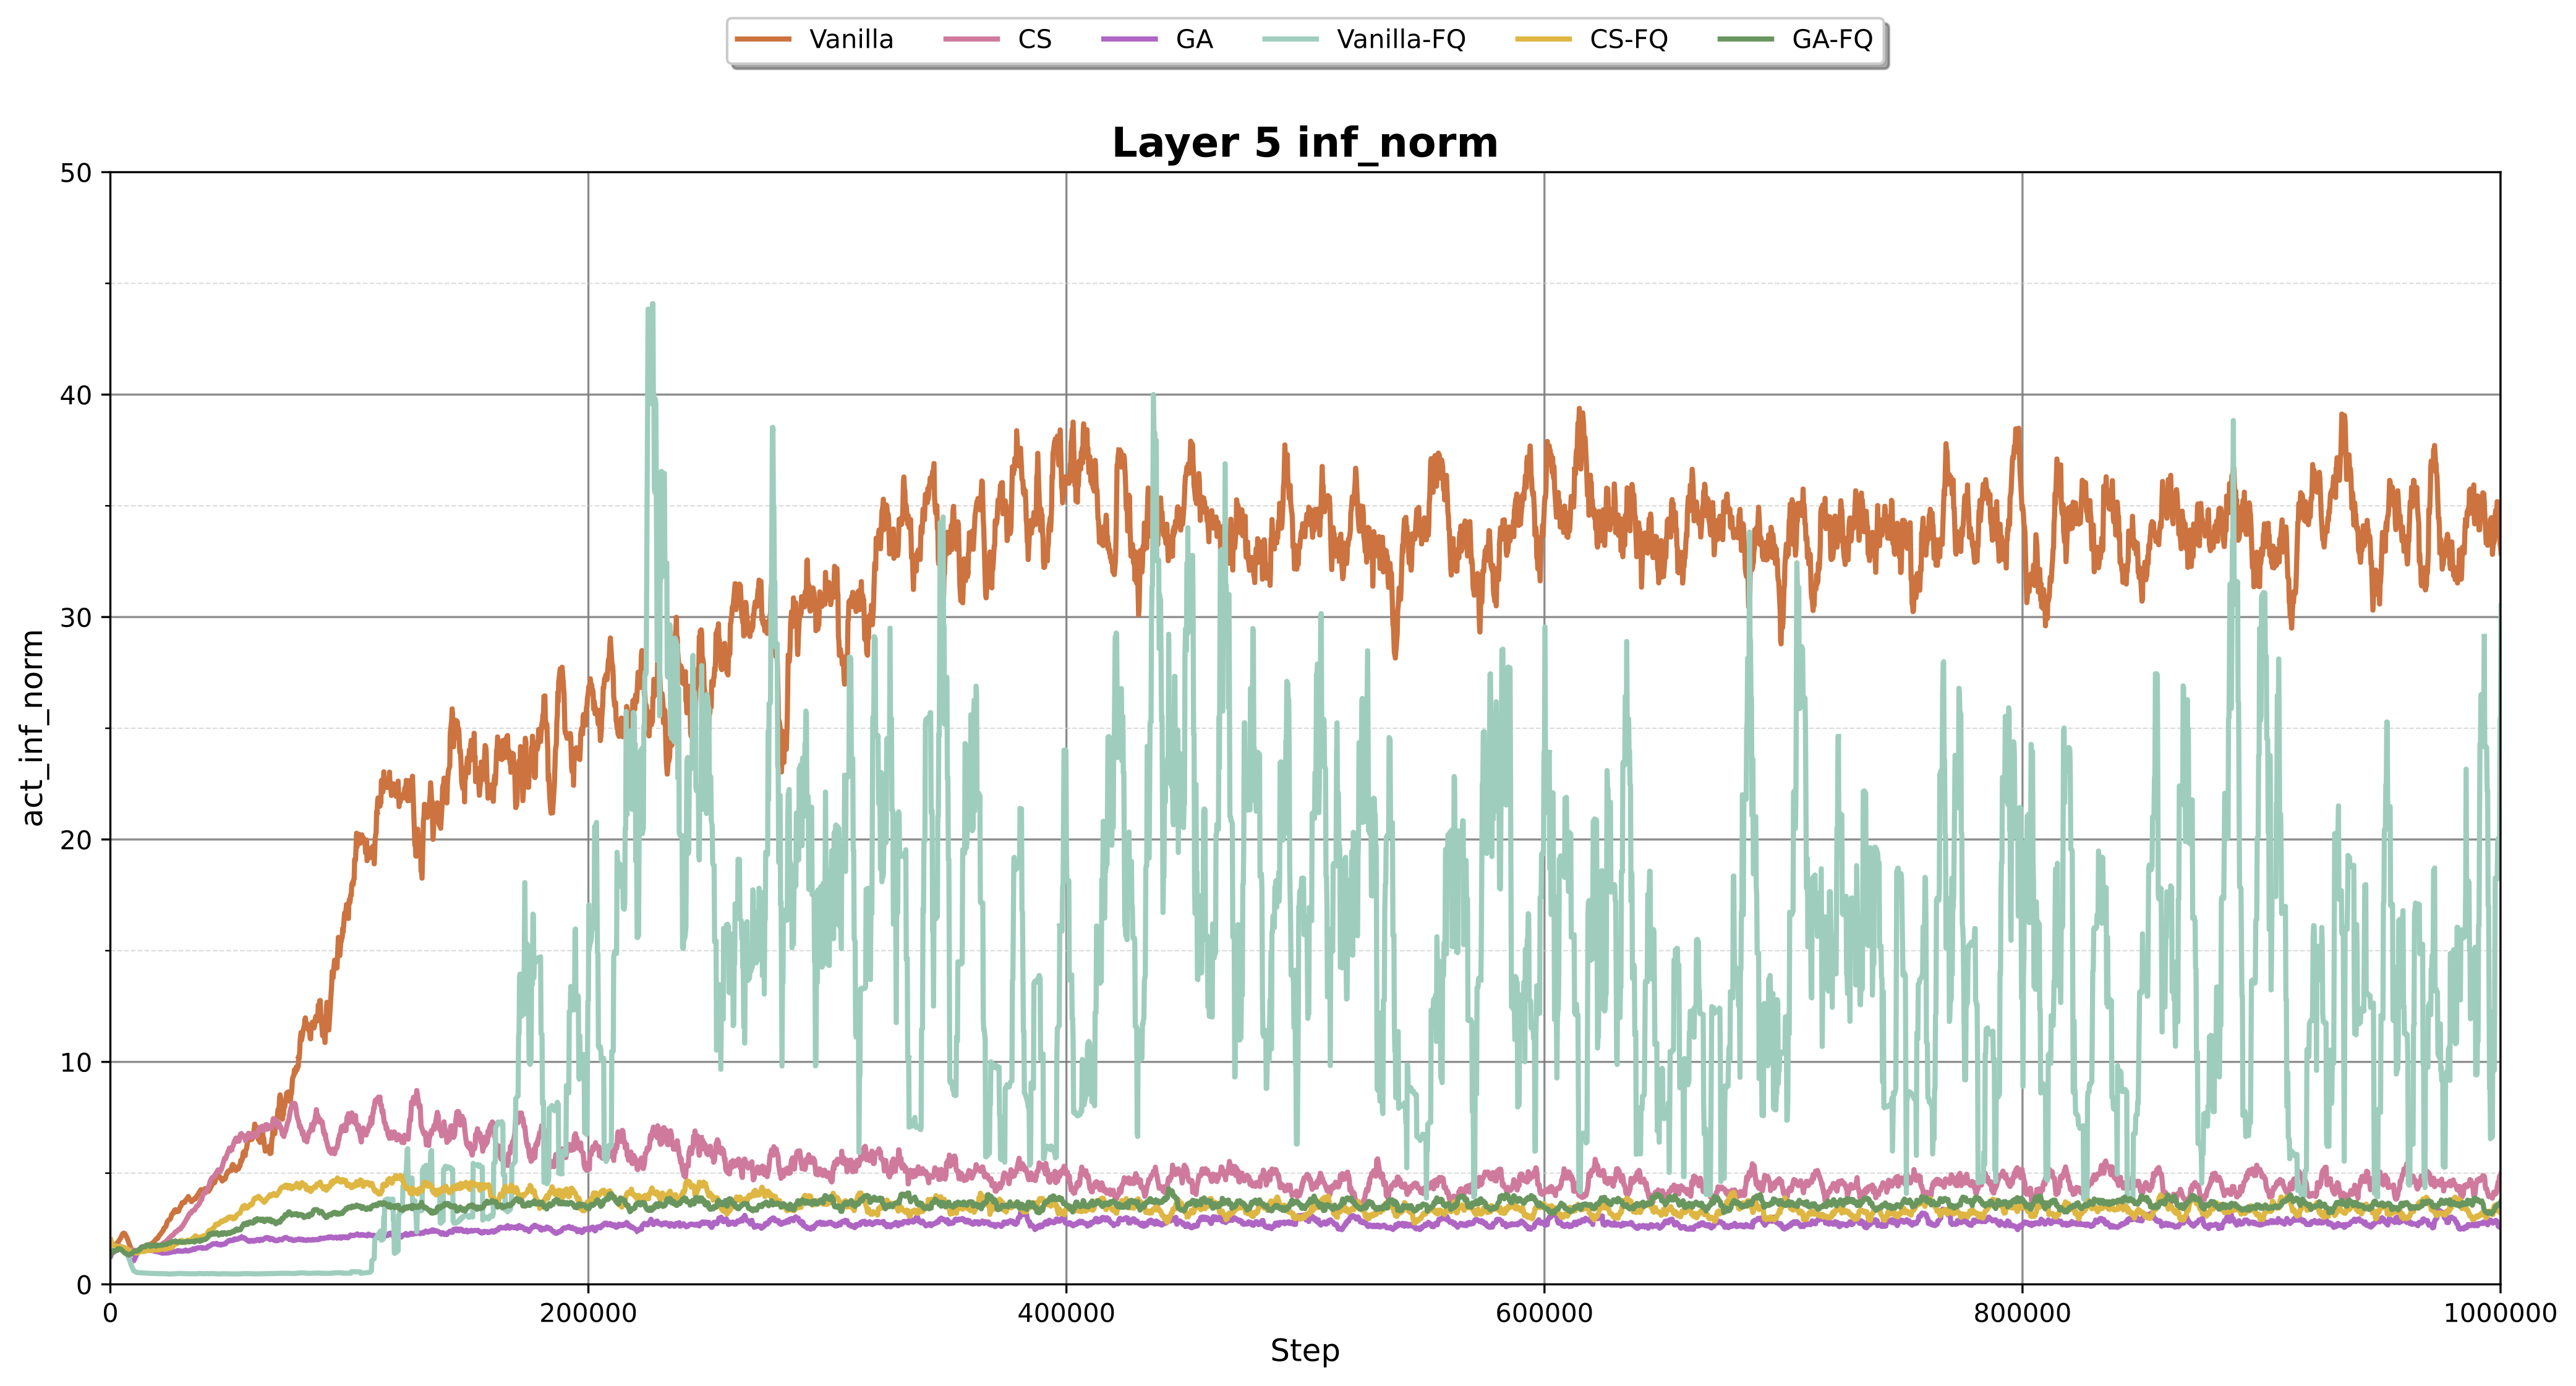Click the CS-FQ legend line swatch

coord(1543,39)
